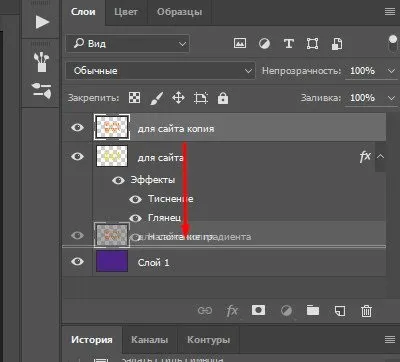
Task: Hide the Слой 1 layer
Action: 77,261
